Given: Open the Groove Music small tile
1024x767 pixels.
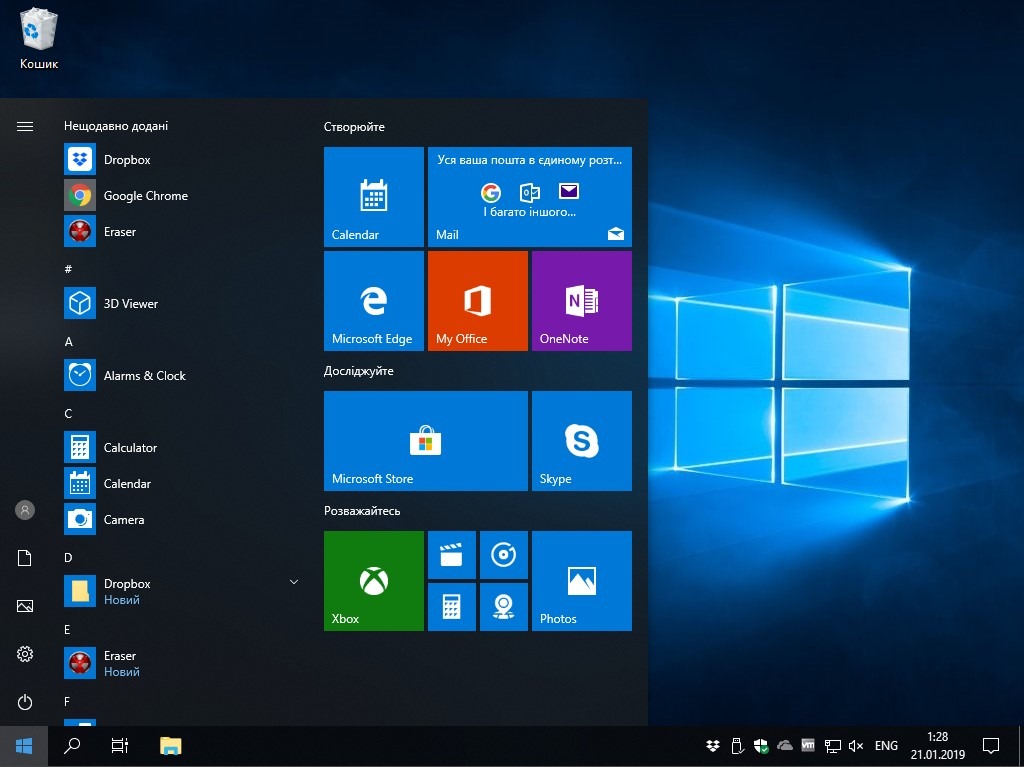Looking at the screenshot, I should coord(504,555).
